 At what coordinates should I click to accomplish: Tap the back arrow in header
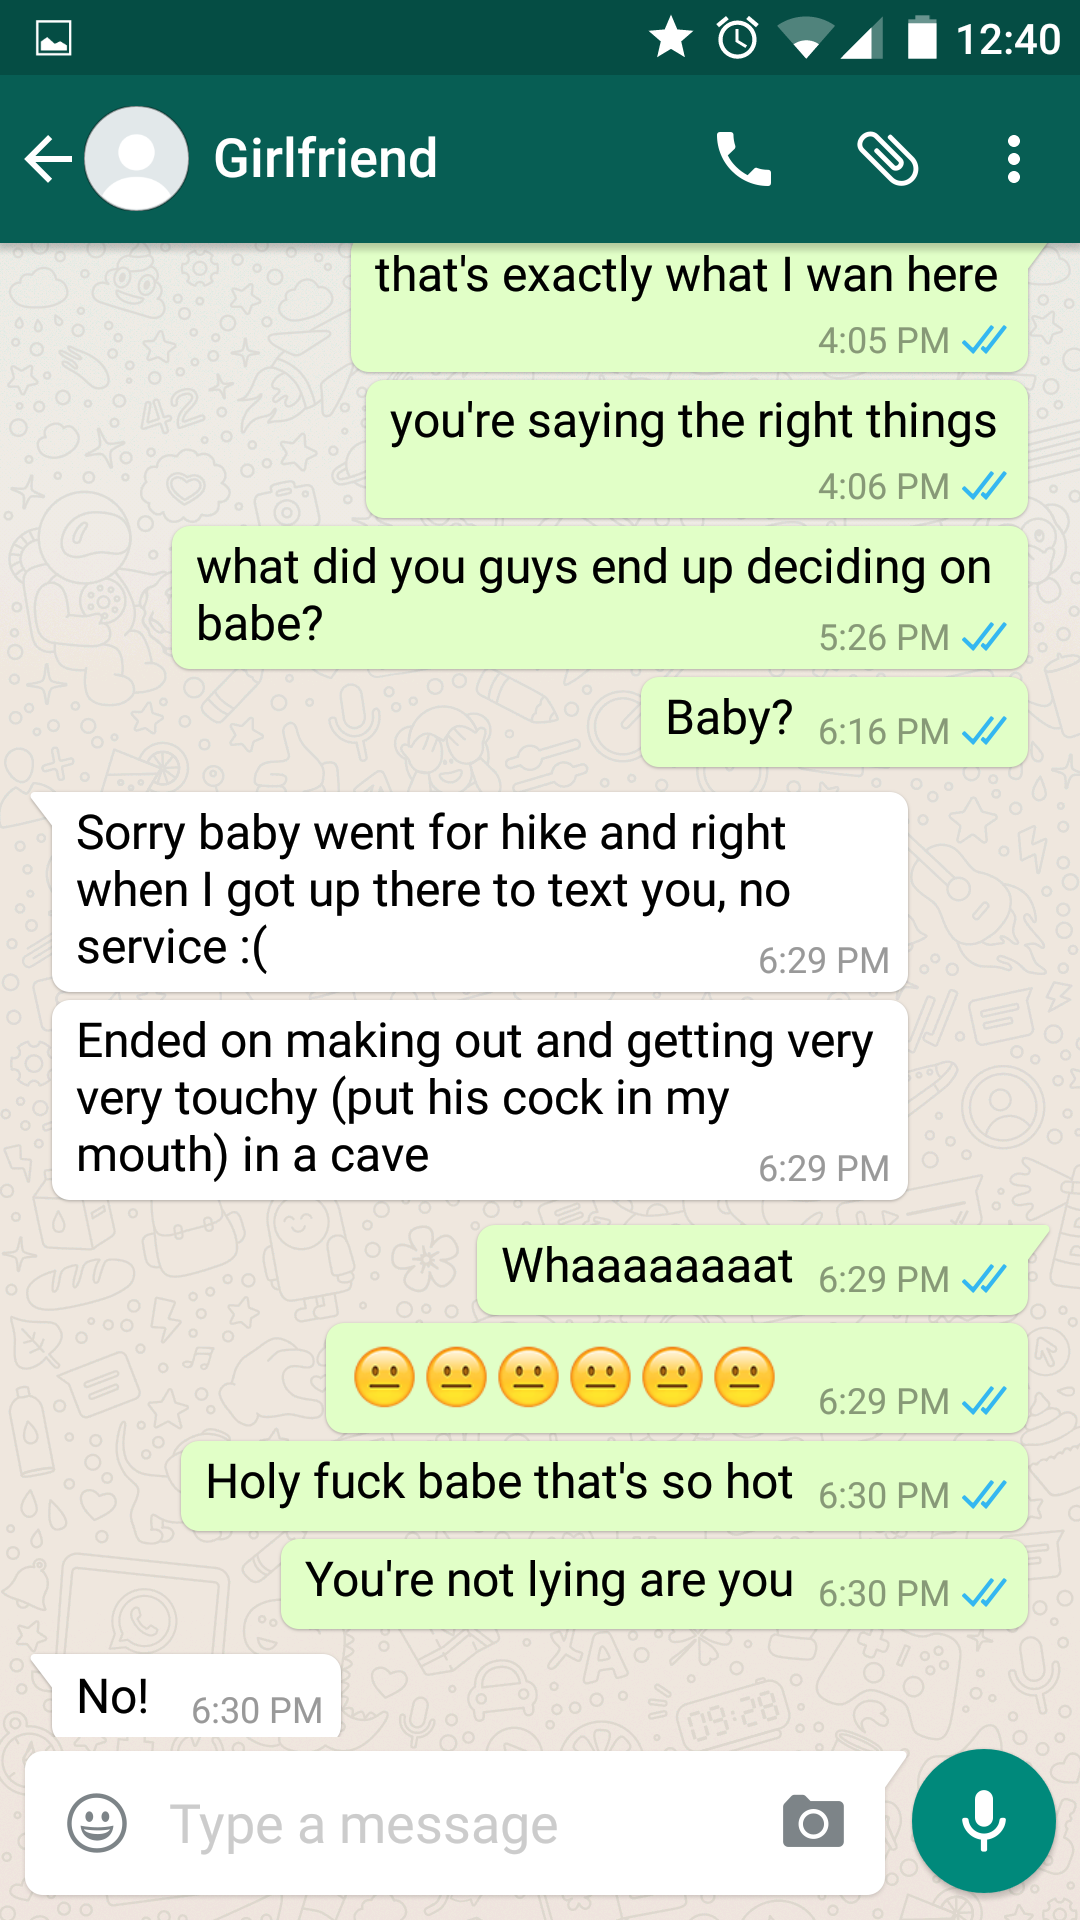(x=48, y=159)
